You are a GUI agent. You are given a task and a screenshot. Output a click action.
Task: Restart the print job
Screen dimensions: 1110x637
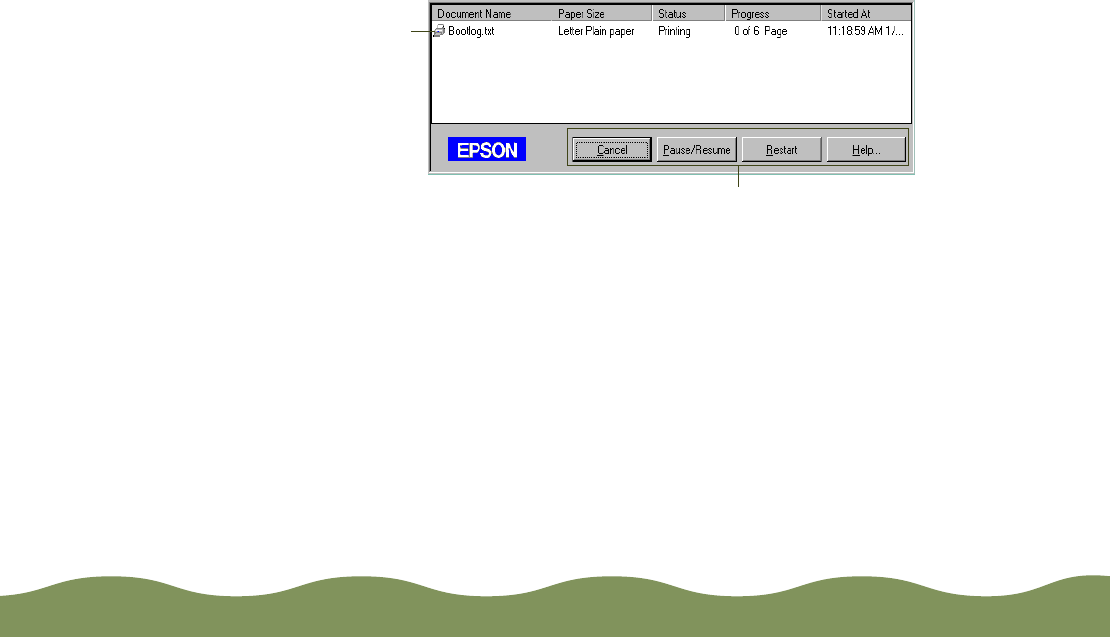pyautogui.click(x=782, y=149)
